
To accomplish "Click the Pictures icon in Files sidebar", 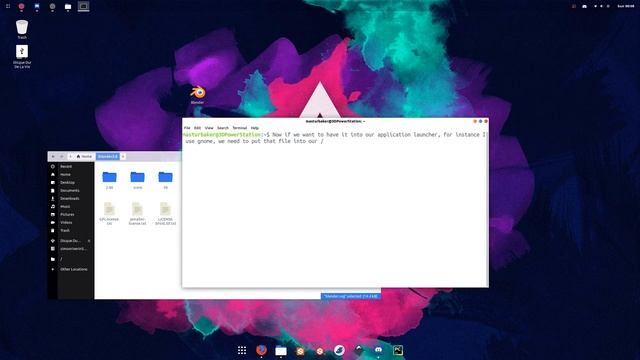I will point(53,214).
